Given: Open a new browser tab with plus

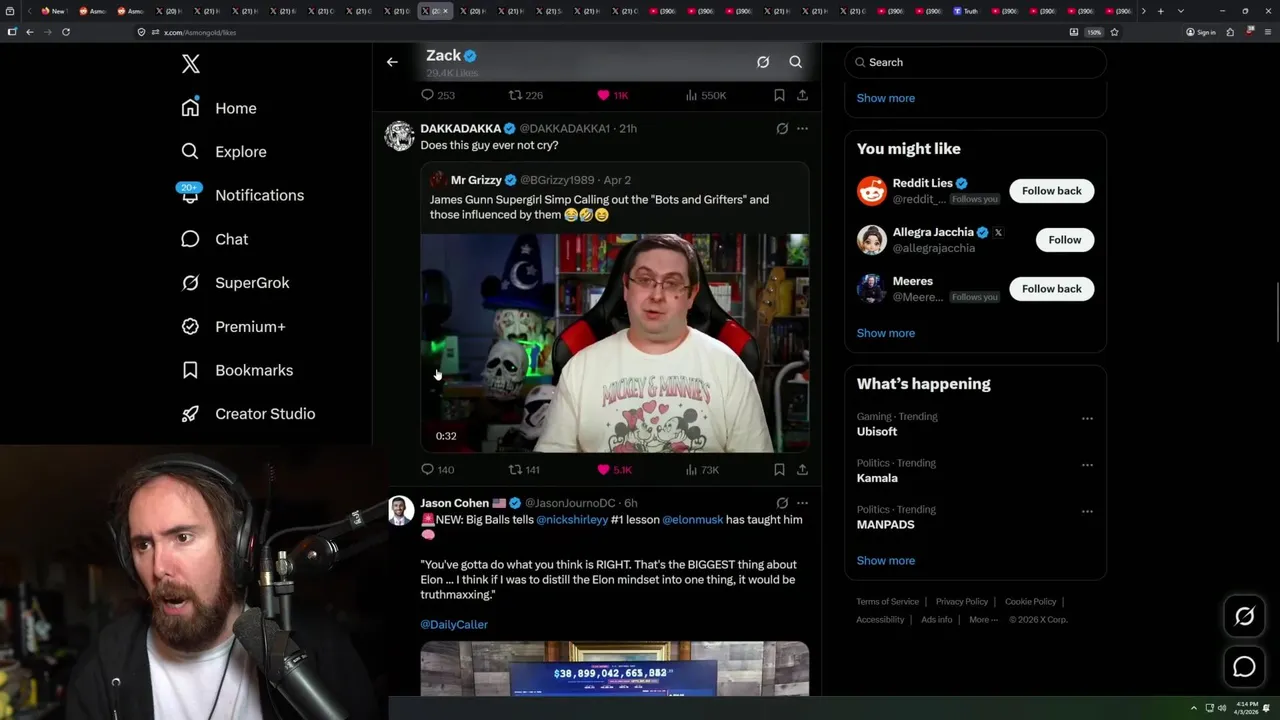Looking at the screenshot, I should click(1160, 11).
